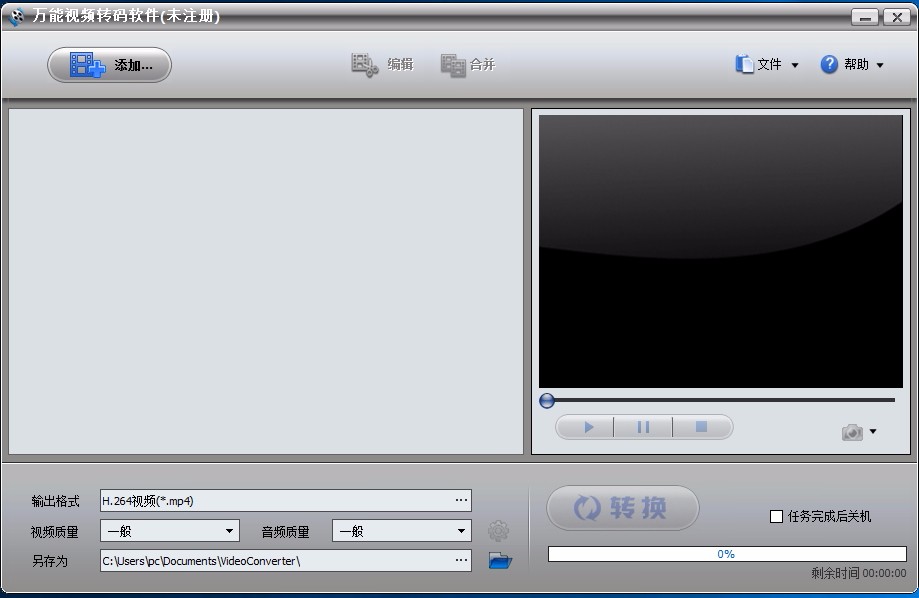The height and width of the screenshot is (598, 919).
Task: Select the Merge videos tool
Action: coord(468,65)
